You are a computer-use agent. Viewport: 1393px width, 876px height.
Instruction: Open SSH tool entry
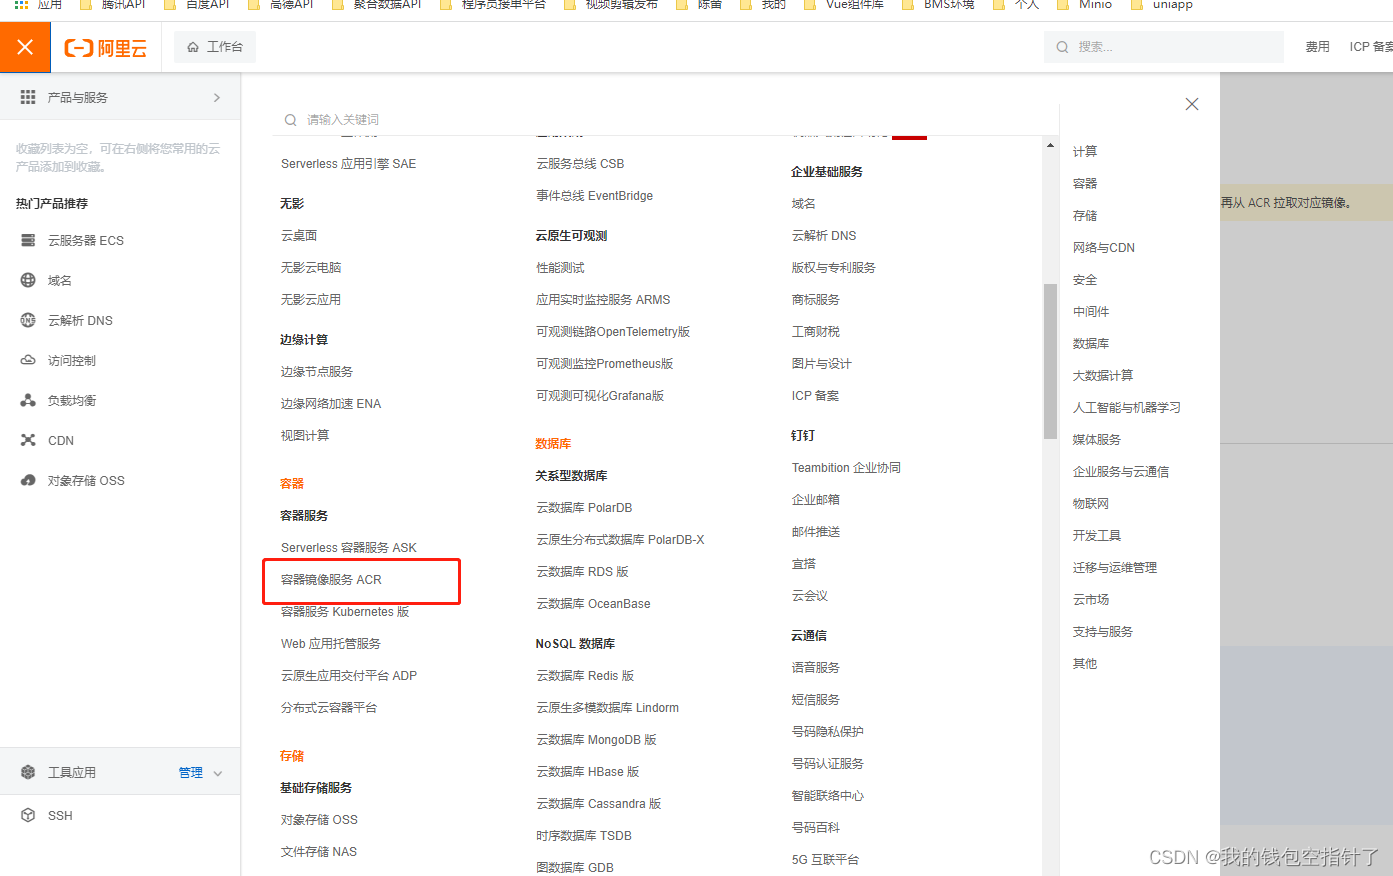pyautogui.click(x=60, y=816)
